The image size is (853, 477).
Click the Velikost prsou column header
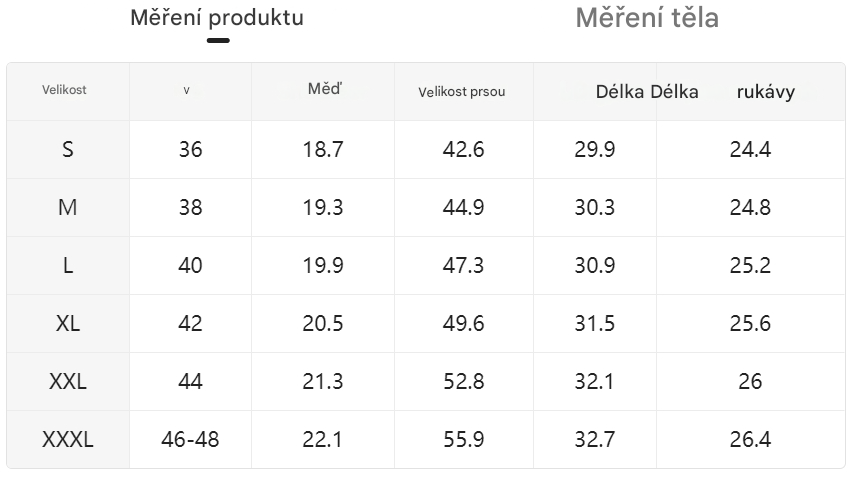click(x=462, y=92)
